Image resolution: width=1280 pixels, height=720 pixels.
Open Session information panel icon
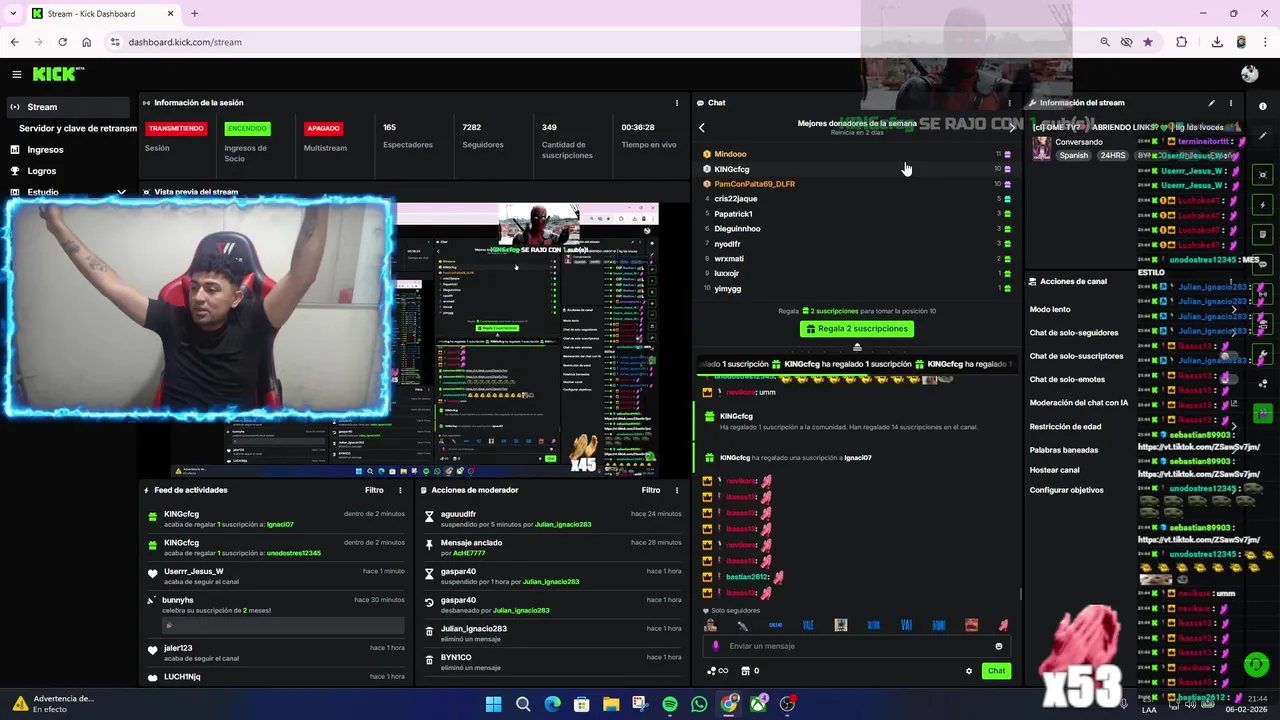(x=146, y=103)
